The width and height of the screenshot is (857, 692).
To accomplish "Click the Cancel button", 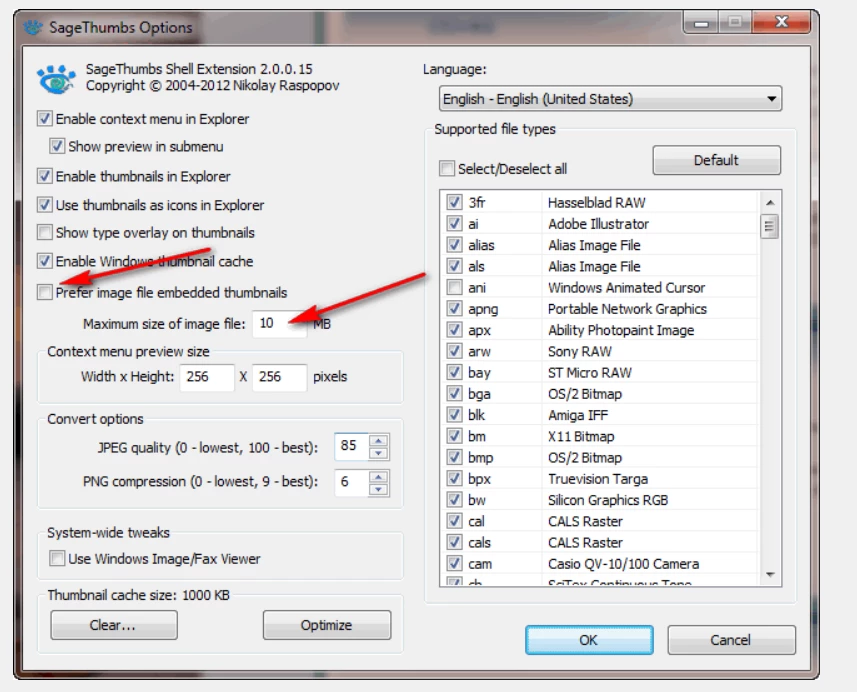I will tap(731, 640).
